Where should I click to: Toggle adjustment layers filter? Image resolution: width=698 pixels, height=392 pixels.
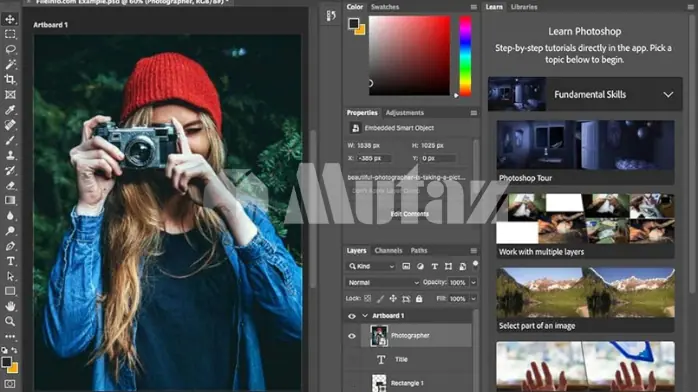tap(420, 267)
